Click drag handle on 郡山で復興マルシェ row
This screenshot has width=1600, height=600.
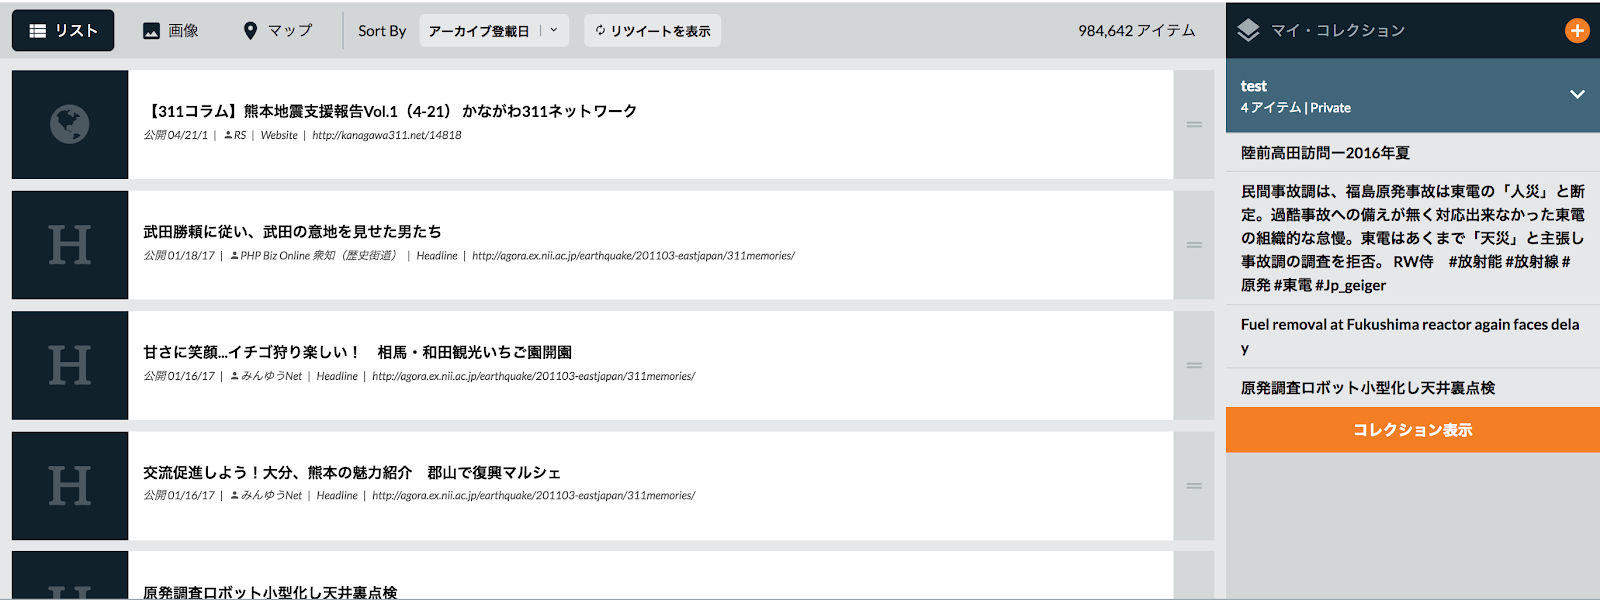(1193, 486)
